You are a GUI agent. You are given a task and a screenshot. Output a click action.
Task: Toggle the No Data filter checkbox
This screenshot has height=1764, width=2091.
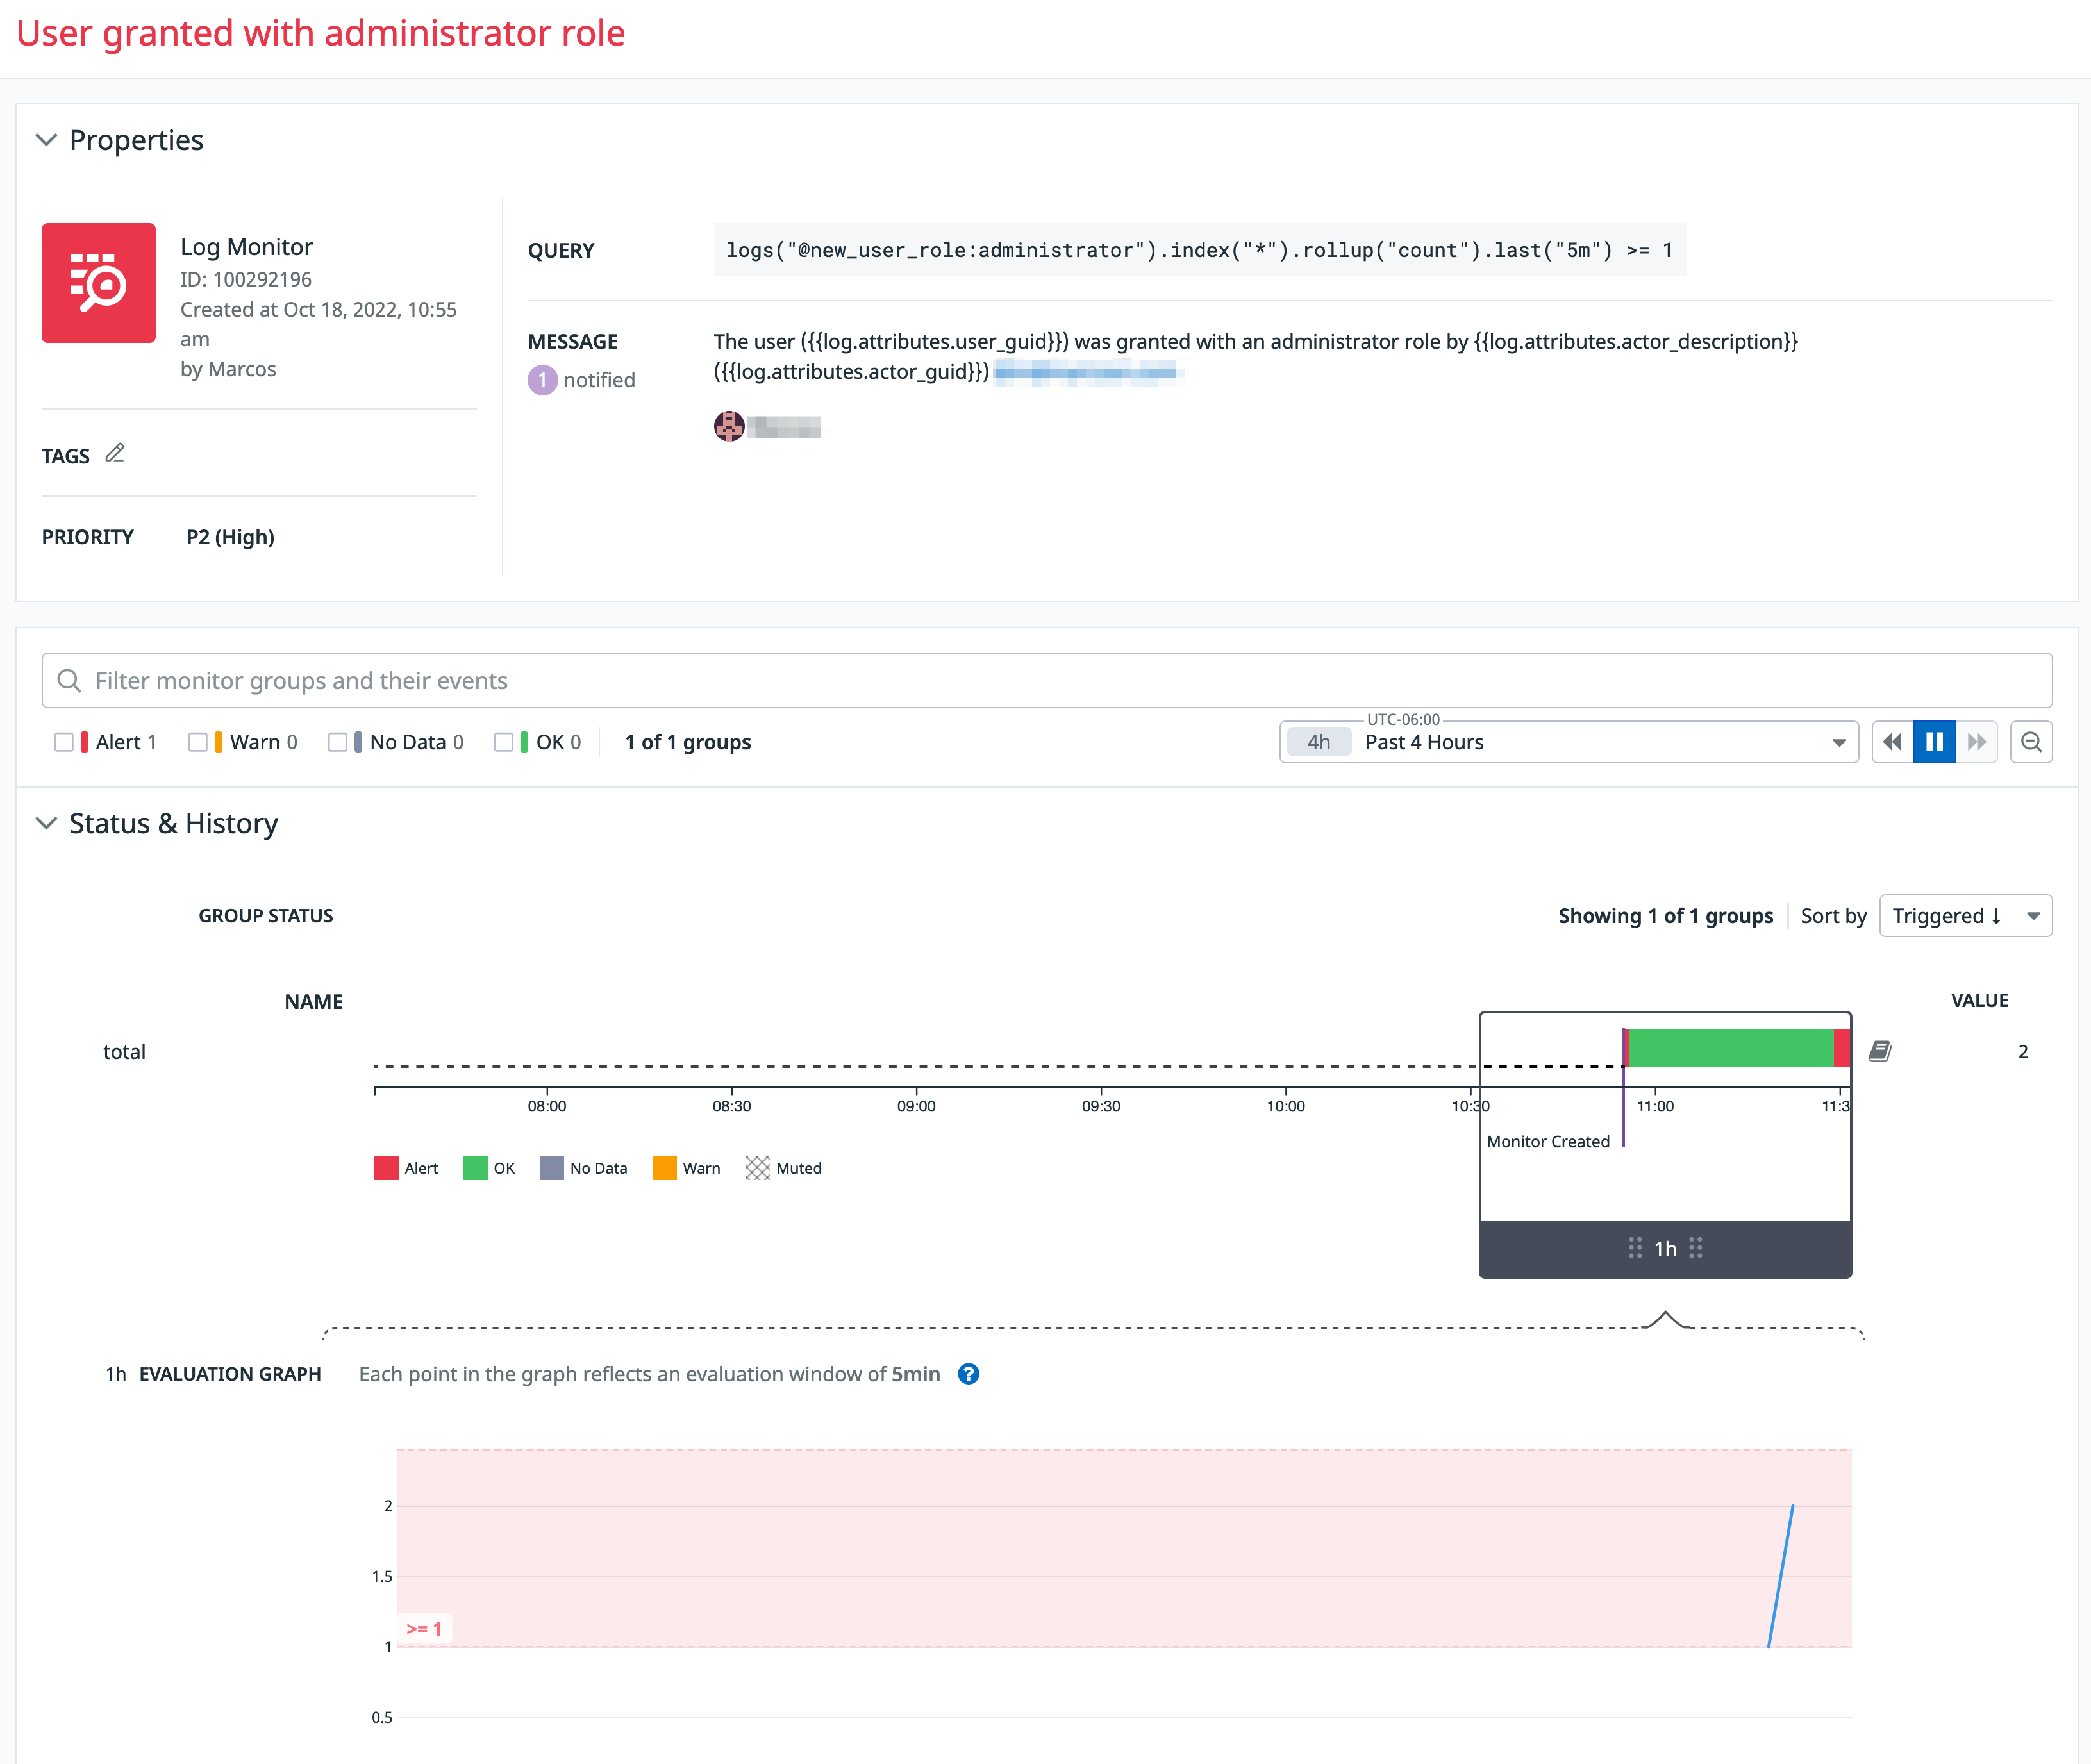(x=338, y=741)
